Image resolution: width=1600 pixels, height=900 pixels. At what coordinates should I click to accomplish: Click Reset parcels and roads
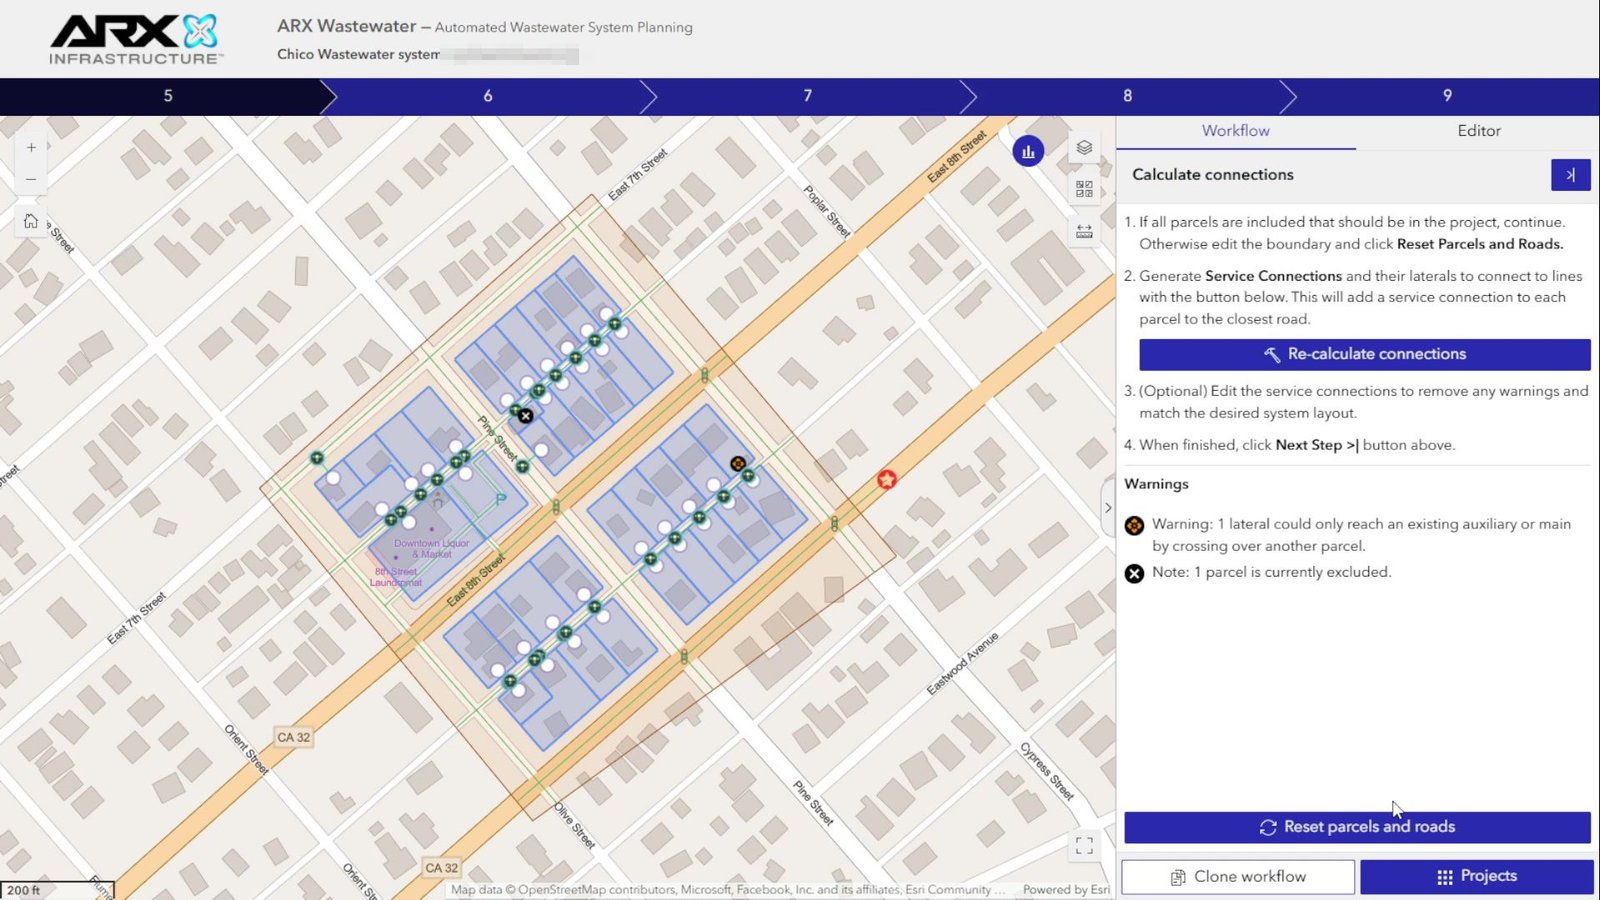tap(1357, 827)
